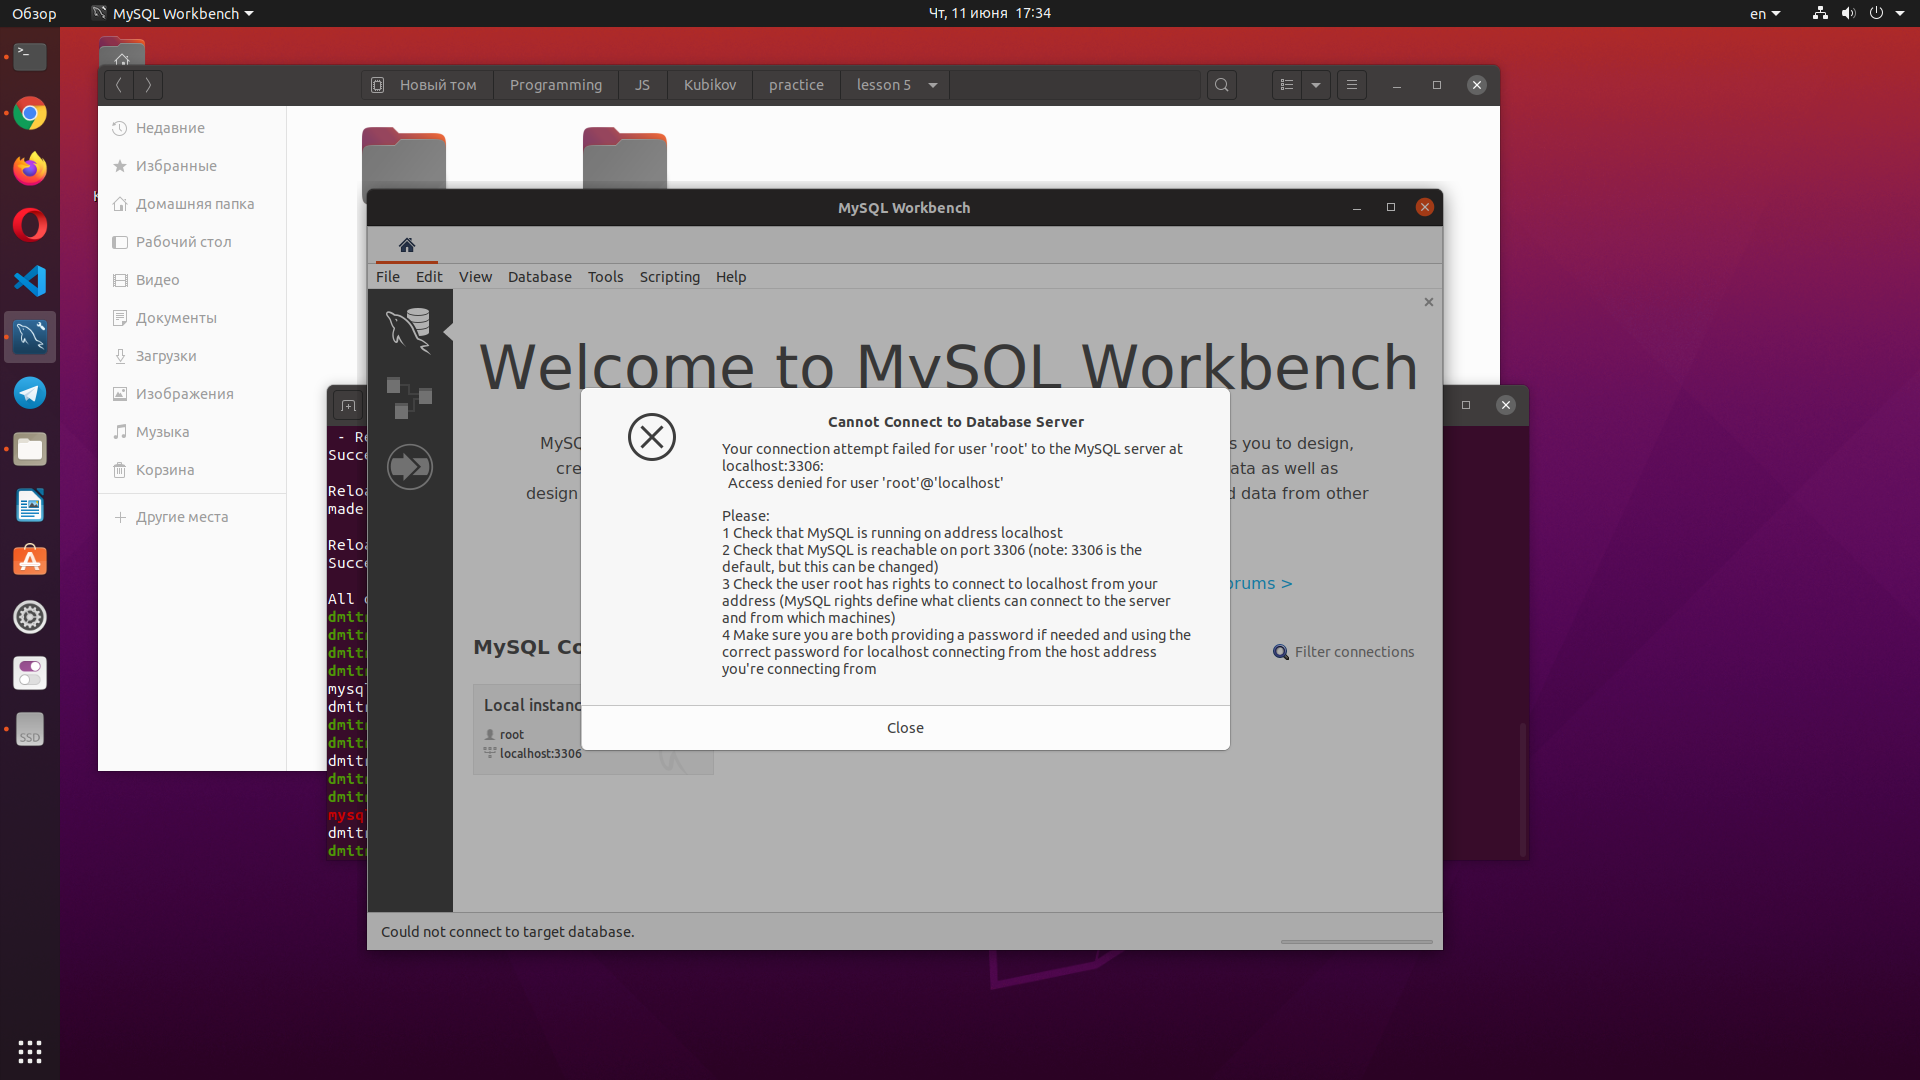Go back in the file manager

[x=118, y=85]
